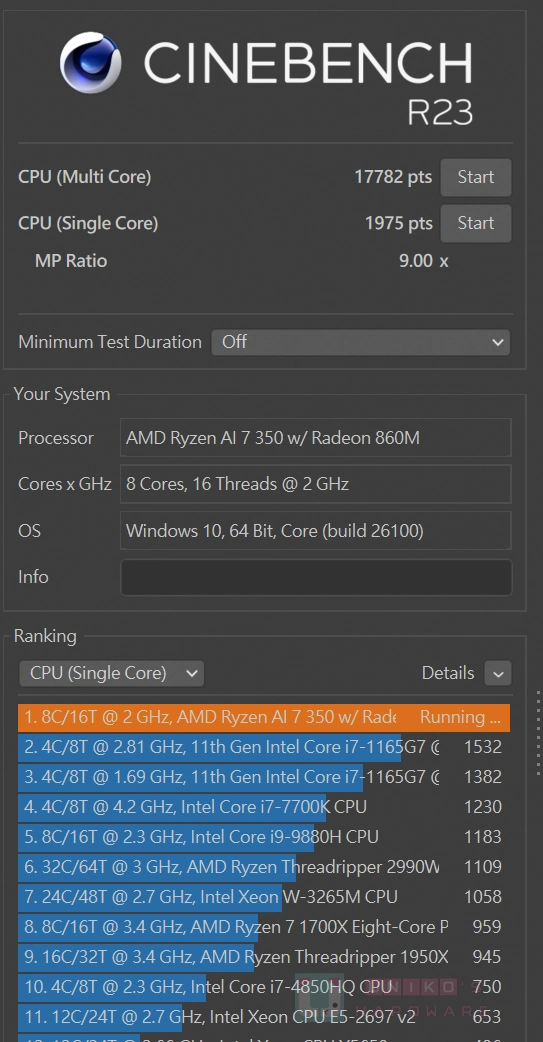Select the Threadripper 2990W ranking row

click(x=264, y=867)
